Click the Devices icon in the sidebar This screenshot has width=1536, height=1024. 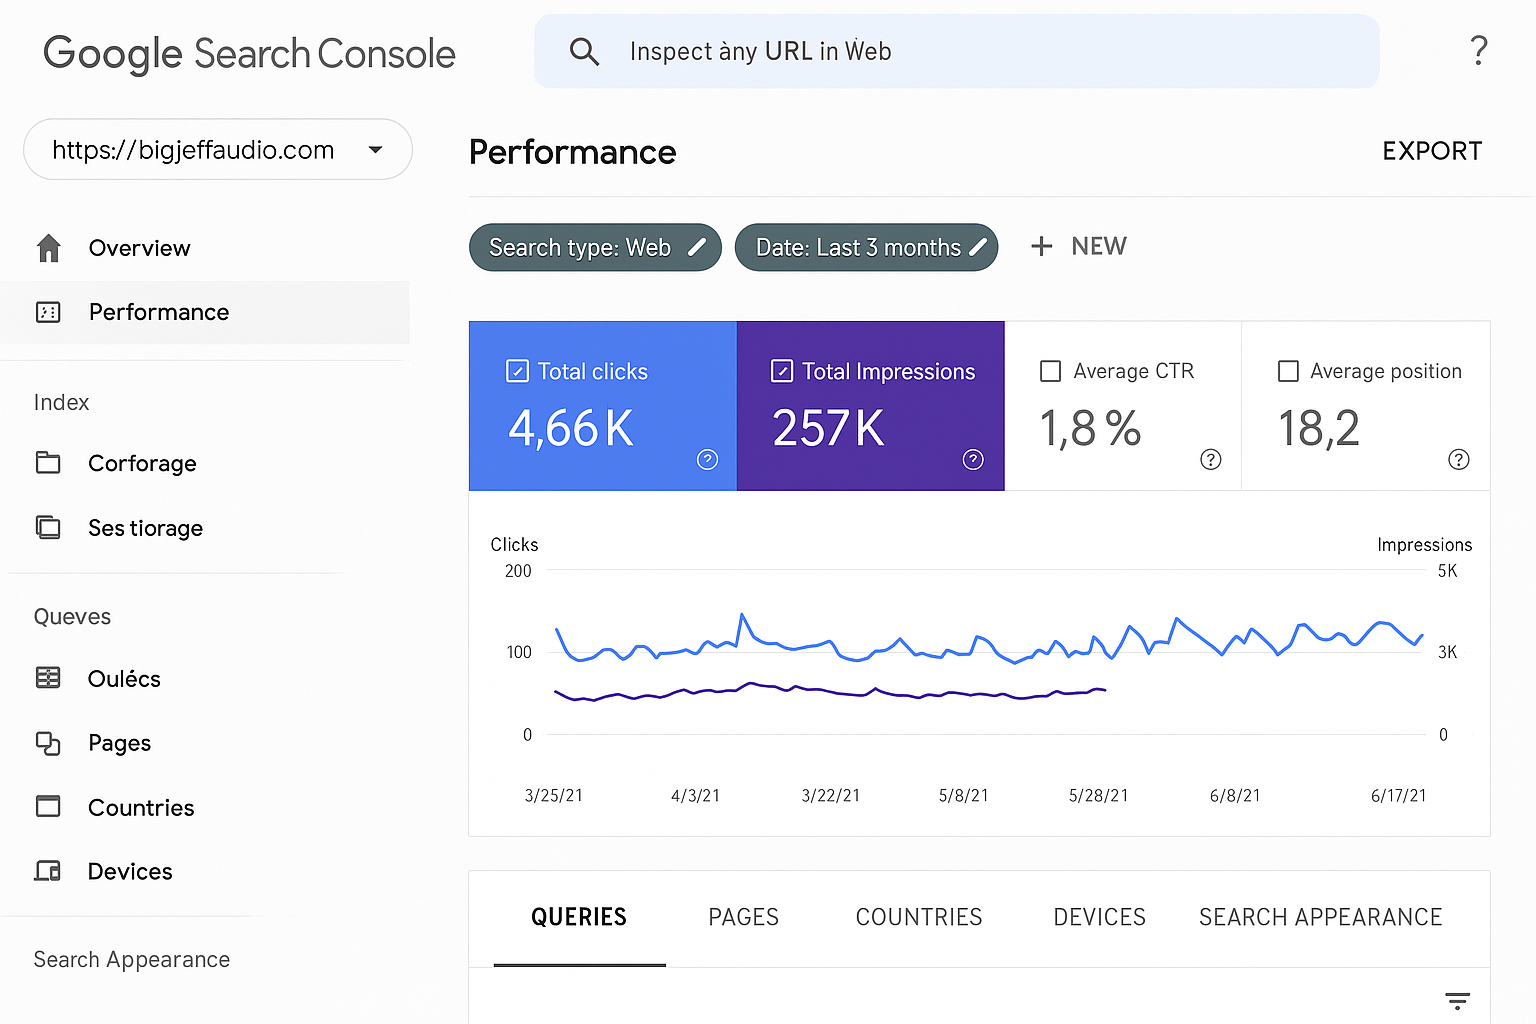pyautogui.click(x=48, y=871)
